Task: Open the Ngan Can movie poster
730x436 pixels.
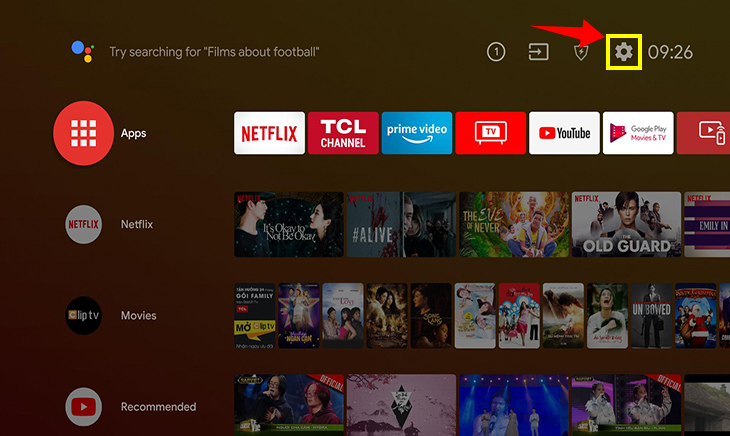Action: [x=298, y=315]
